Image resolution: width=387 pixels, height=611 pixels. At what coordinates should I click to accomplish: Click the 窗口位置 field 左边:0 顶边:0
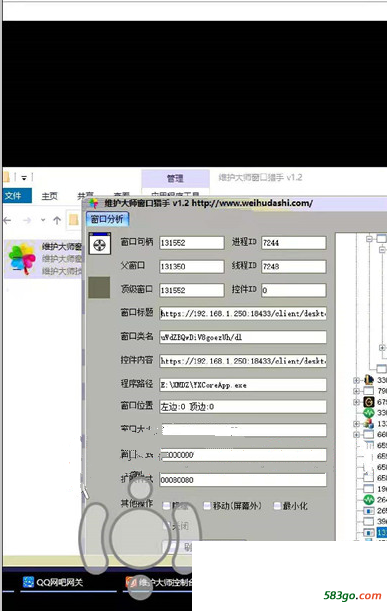pos(243,407)
